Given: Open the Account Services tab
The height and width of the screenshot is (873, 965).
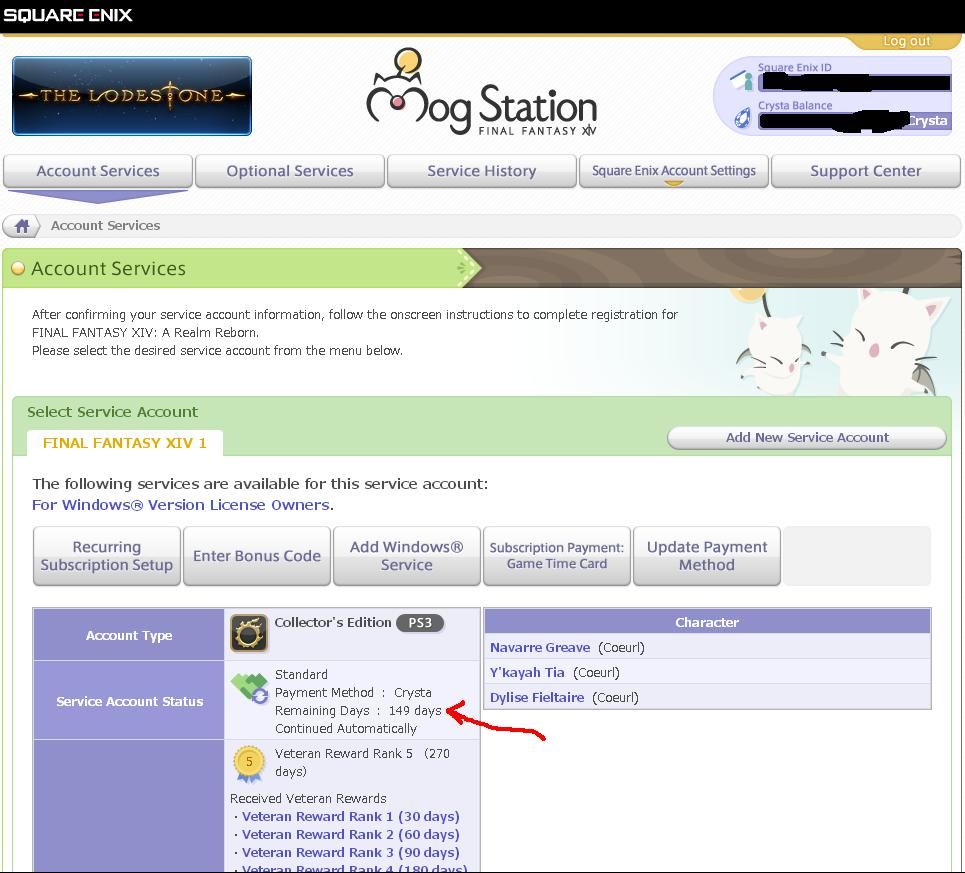Looking at the screenshot, I should (98, 171).
